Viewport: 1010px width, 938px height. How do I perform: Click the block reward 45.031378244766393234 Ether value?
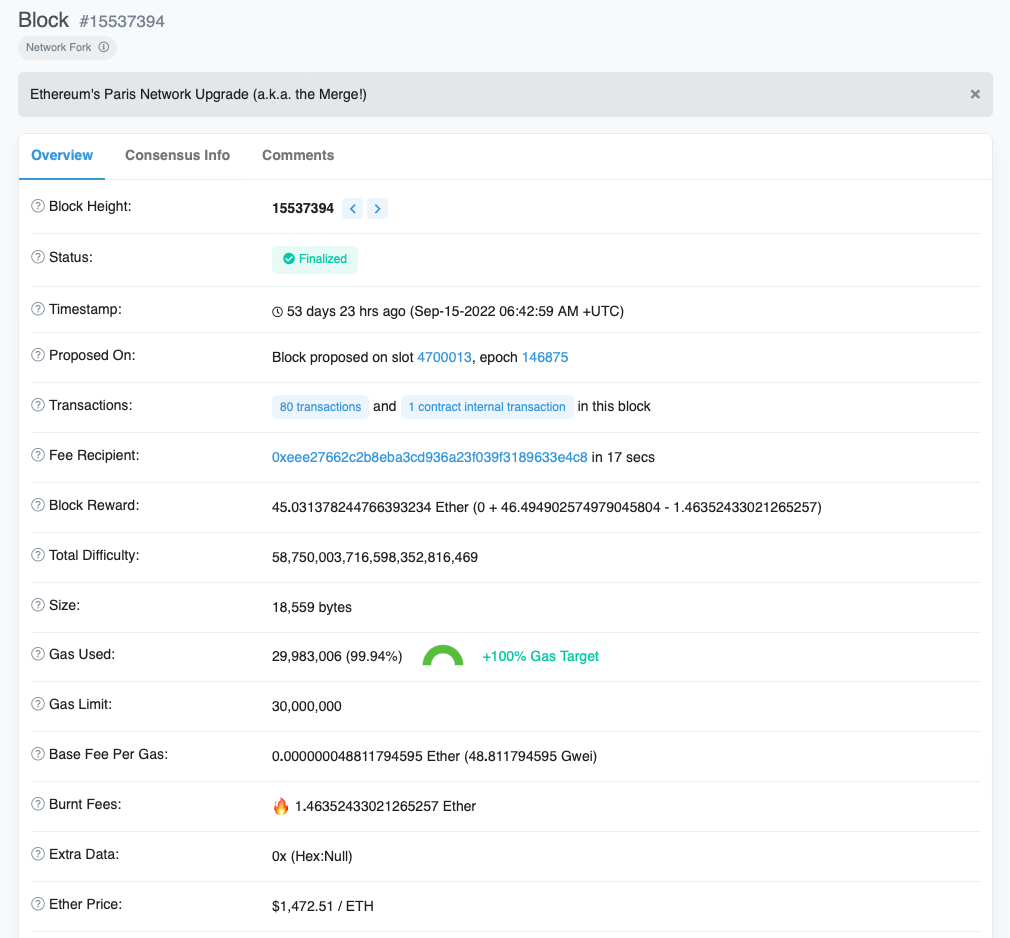pyautogui.click(x=370, y=508)
